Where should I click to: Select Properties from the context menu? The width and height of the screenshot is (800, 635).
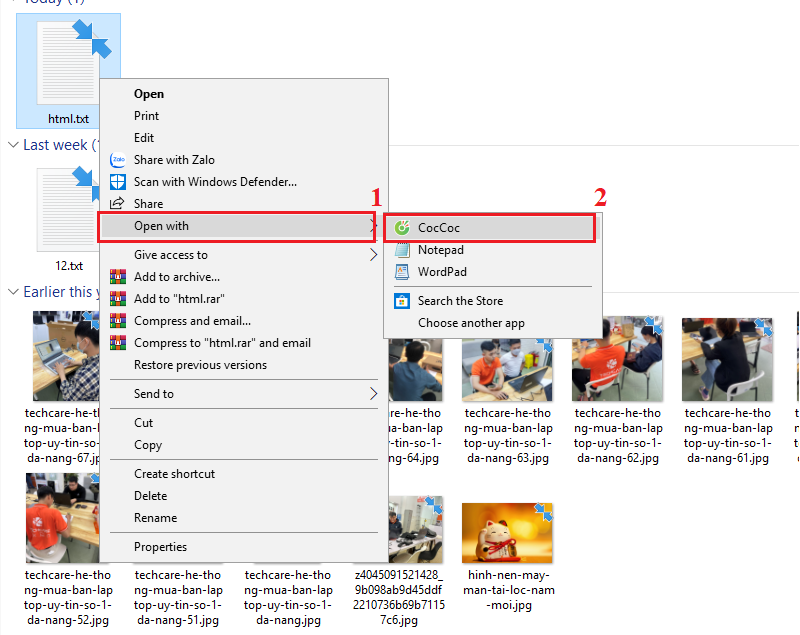pyautogui.click(x=160, y=547)
